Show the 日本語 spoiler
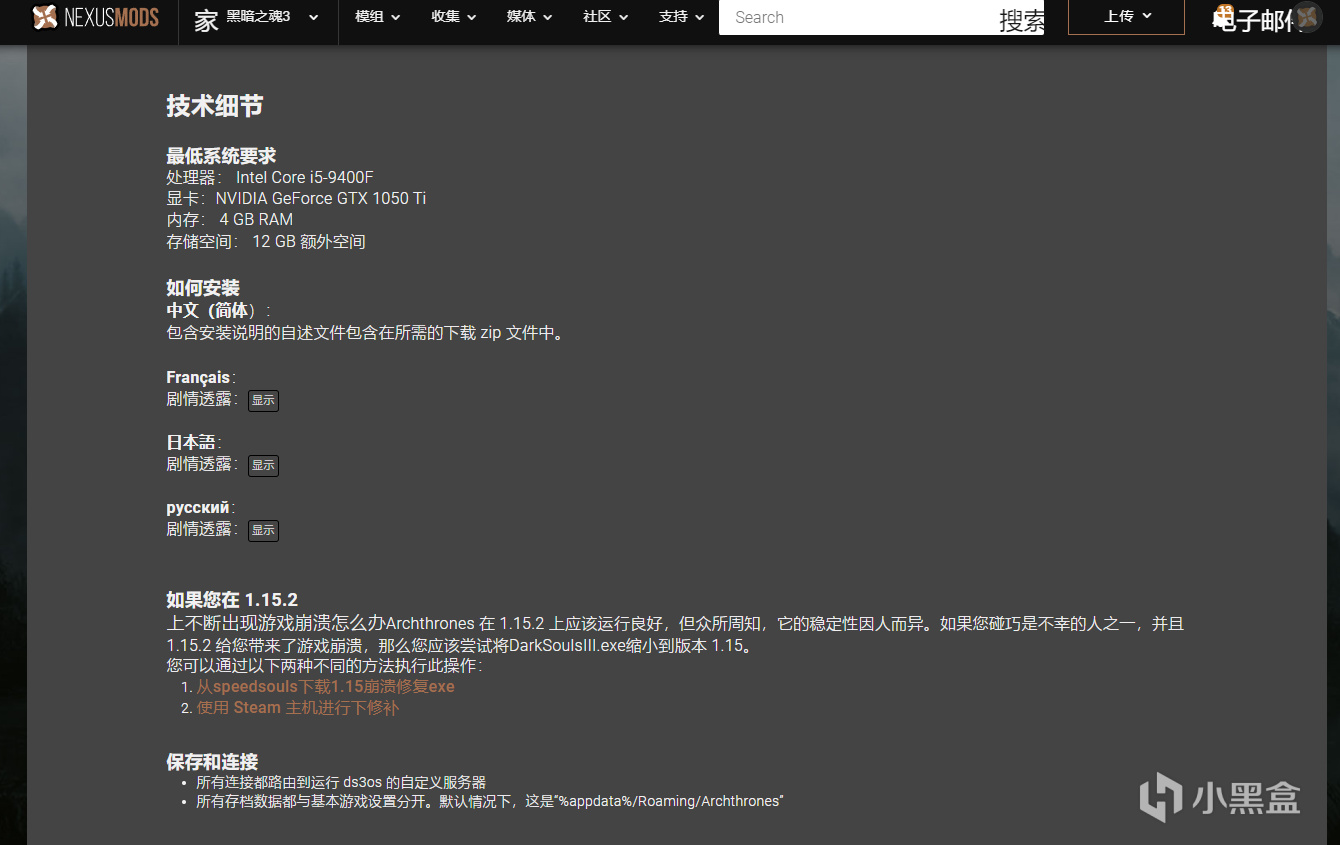Image resolution: width=1340 pixels, height=845 pixels. click(263, 465)
